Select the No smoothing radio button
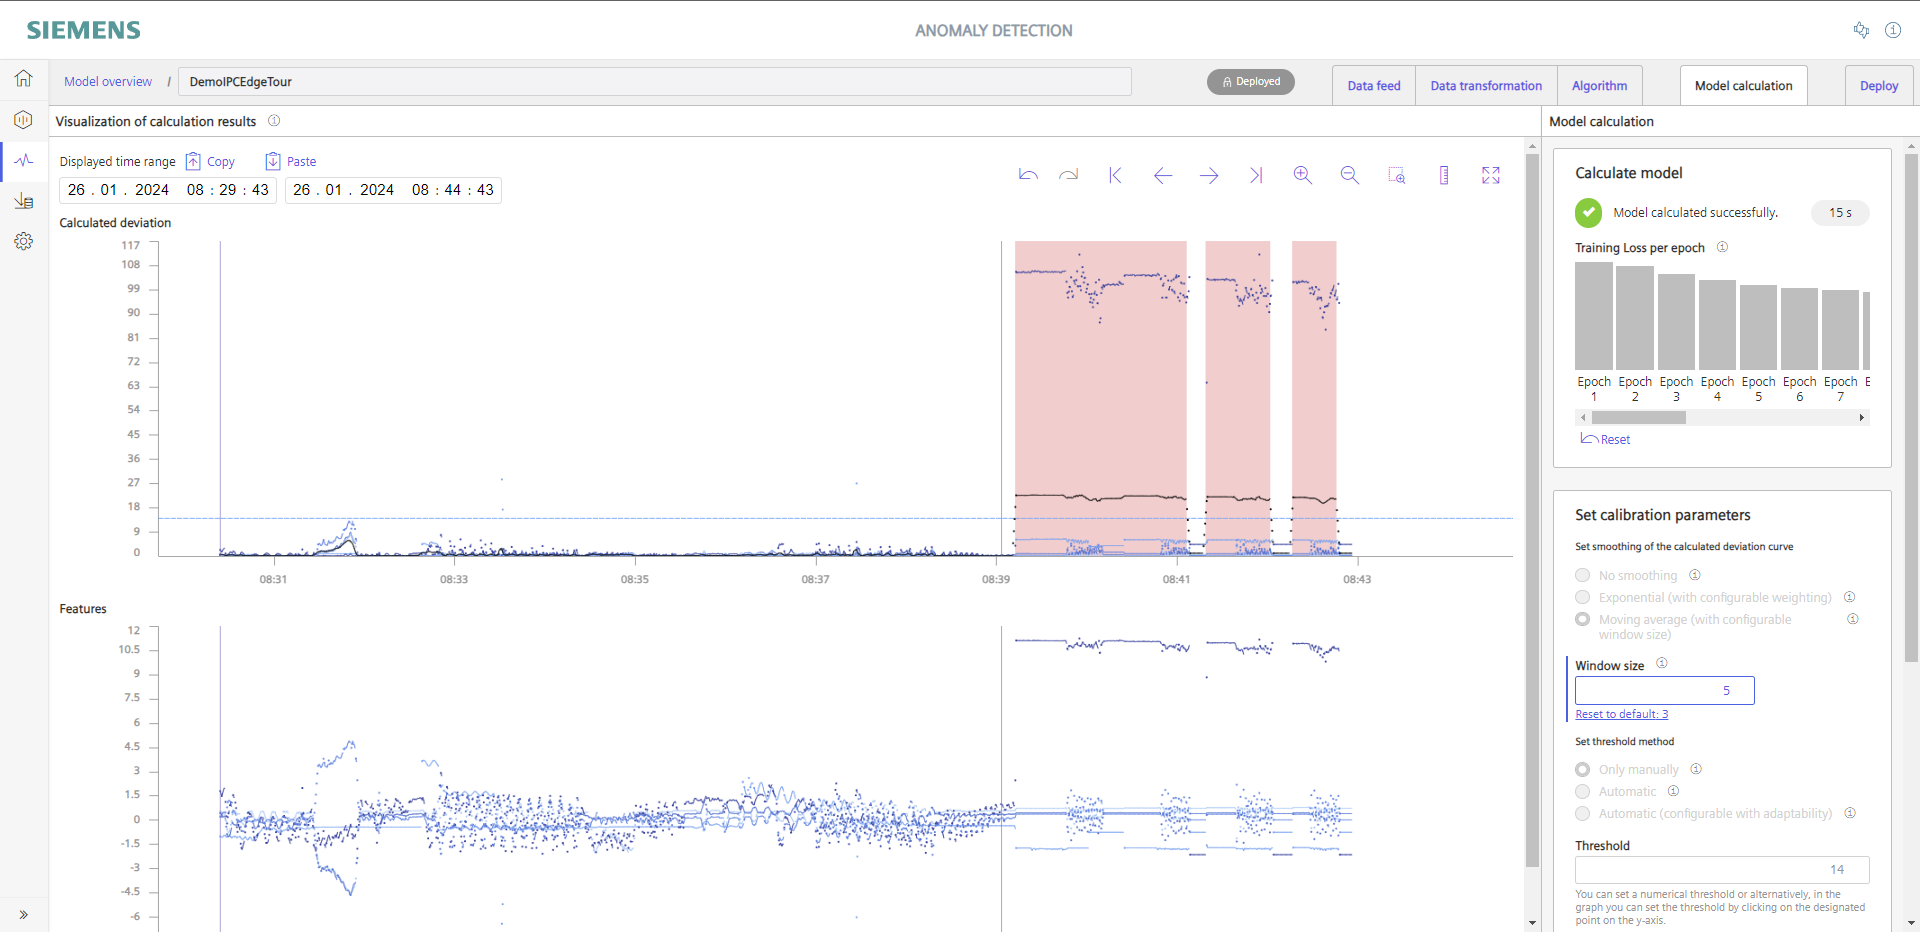This screenshot has width=1920, height=932. [1582, 575]
